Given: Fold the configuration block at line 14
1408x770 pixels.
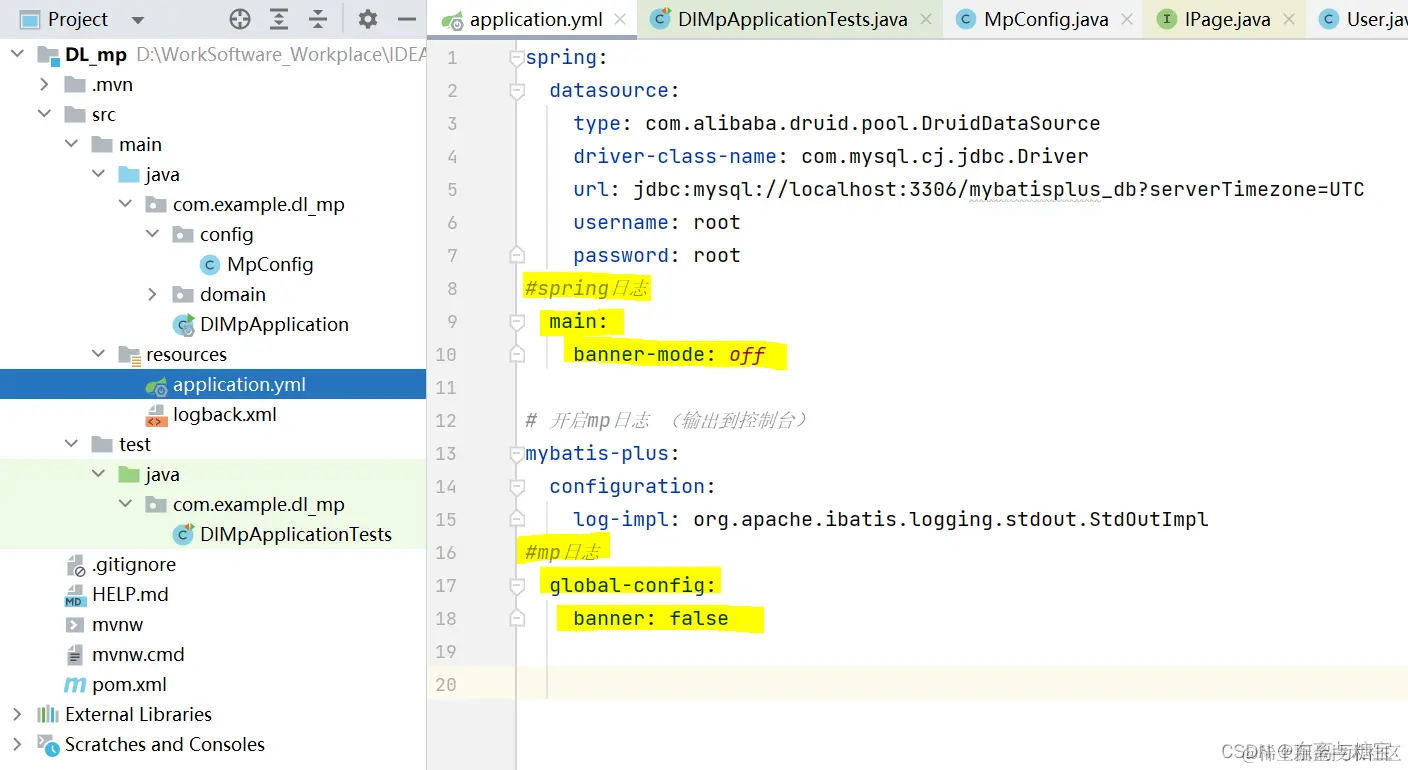Looking at the screenshot, I should (517, 487).
